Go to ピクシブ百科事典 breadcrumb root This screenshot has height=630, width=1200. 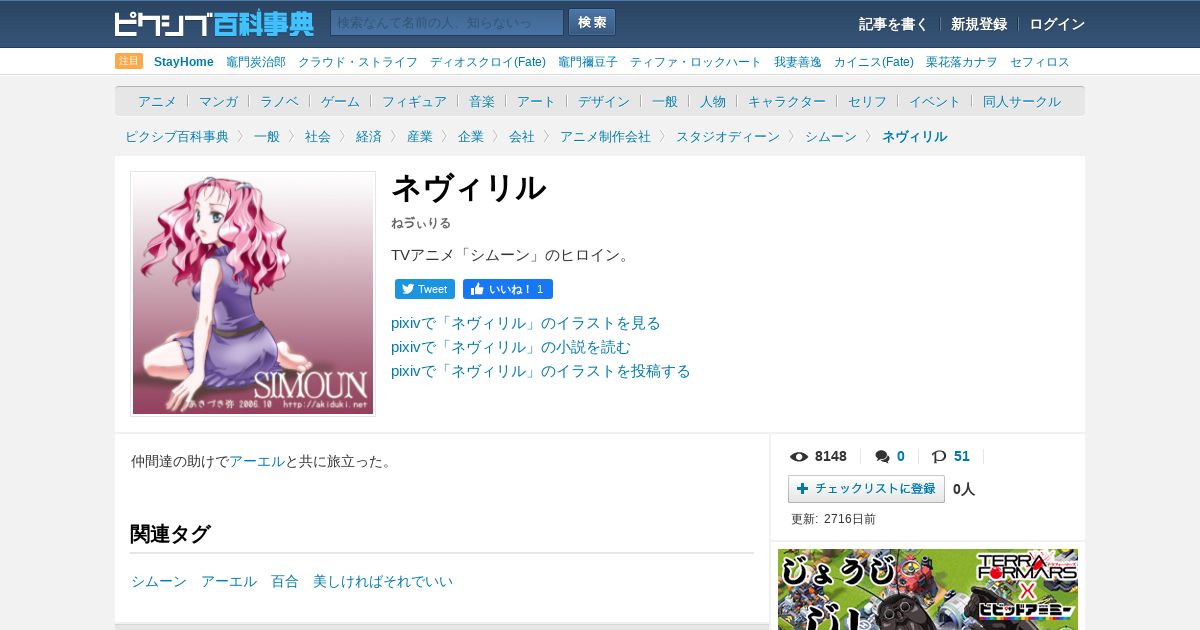(x=177, y=136)
